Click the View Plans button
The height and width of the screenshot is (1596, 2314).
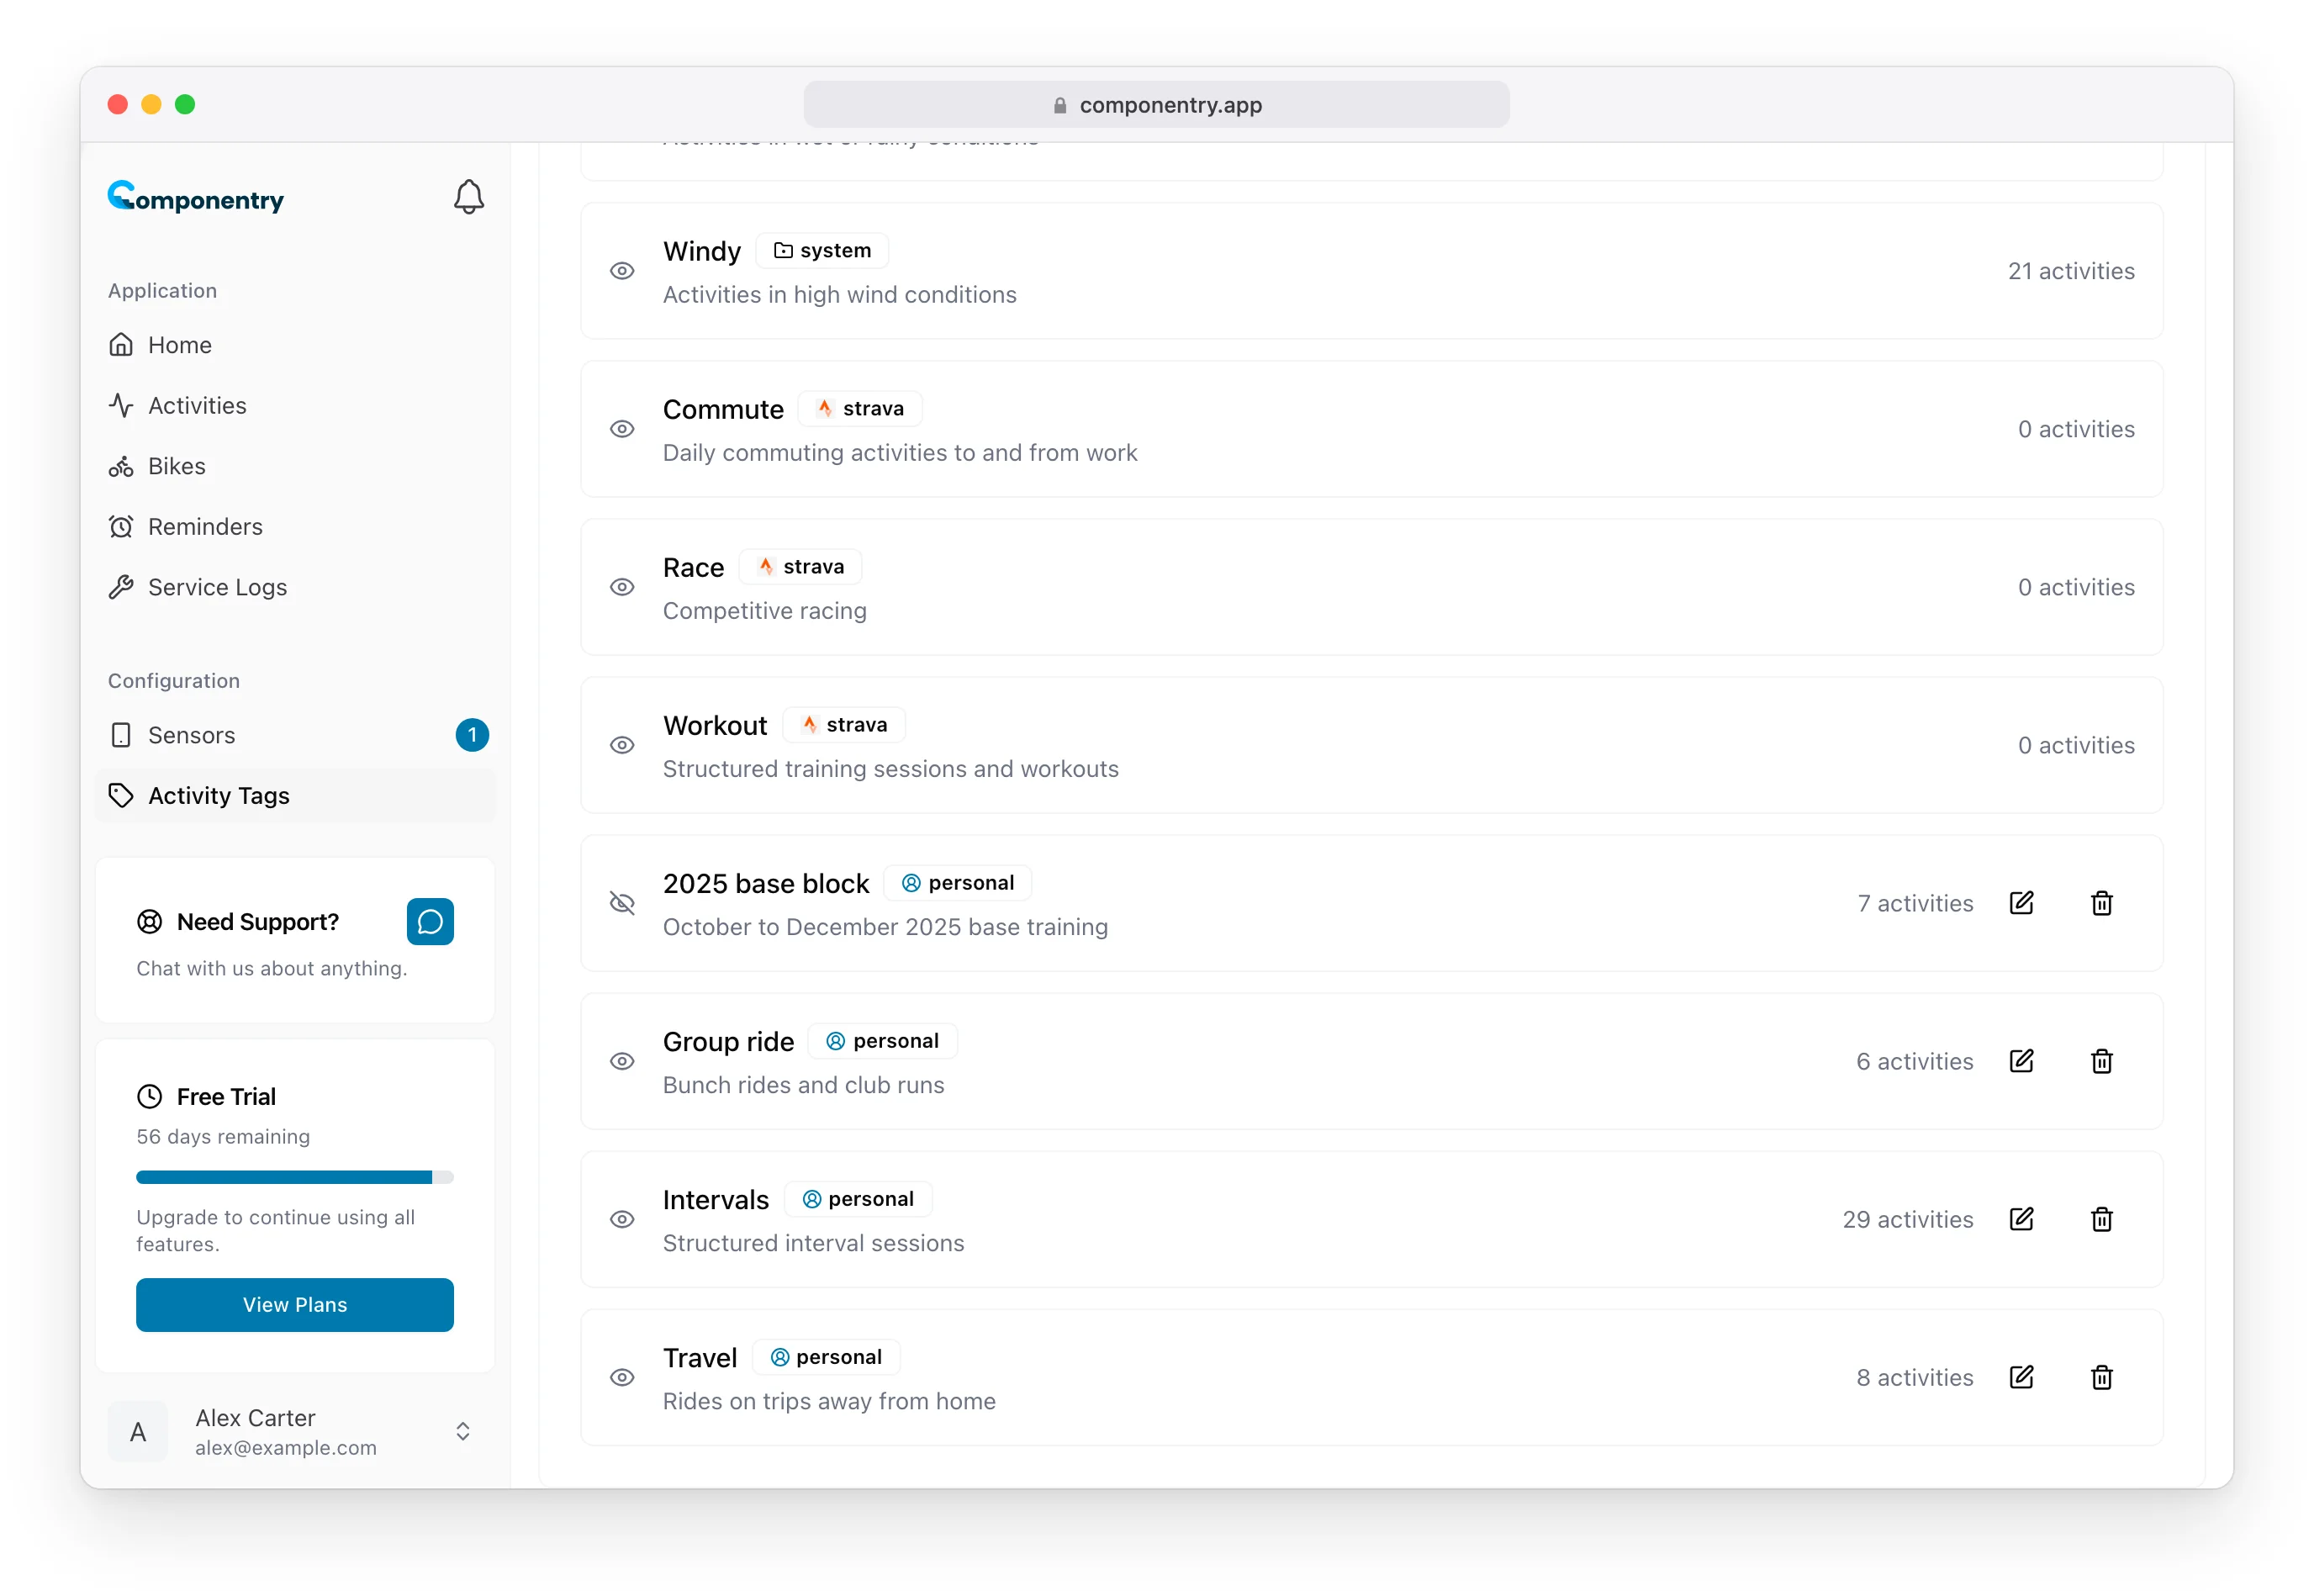(x=295, y=1304)
